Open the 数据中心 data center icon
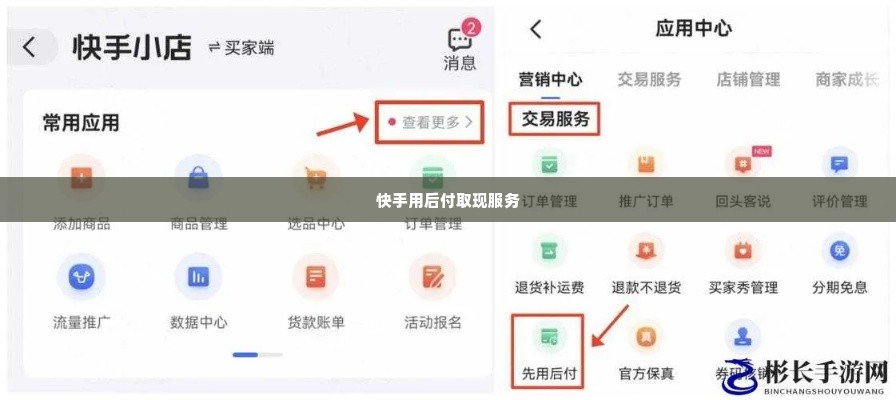This screenshot has width=896, height=400. point(198,278)
